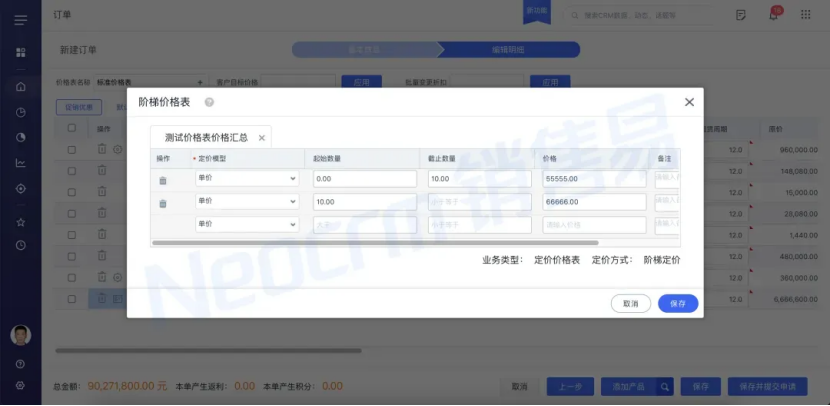Open the 定价模型 dropdown in the first row

tap(246, 179)
